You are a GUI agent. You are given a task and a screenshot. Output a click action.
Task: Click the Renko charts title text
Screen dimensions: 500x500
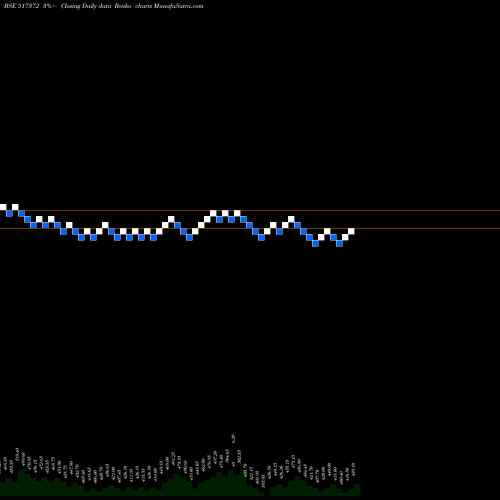click(133, 6)
